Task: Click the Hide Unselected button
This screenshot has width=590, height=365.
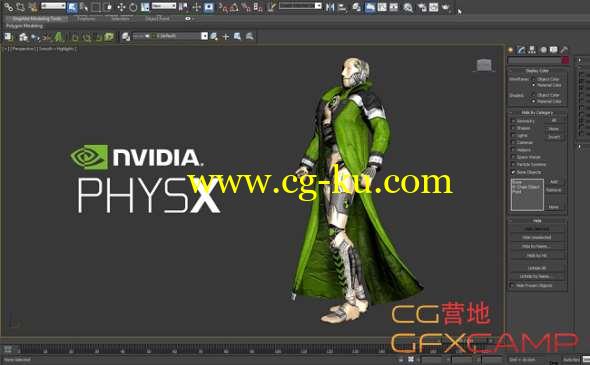Action: tap(537, 237)
